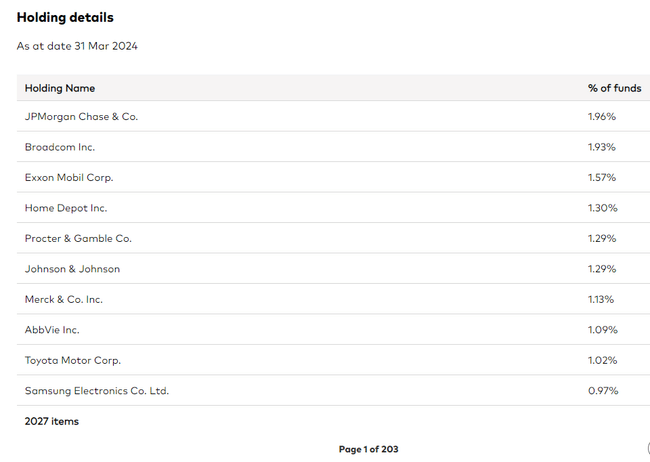Click the As at date 31 Mar 2024 text
Viewport: 650px width, 462px height.
click(77, 46)
